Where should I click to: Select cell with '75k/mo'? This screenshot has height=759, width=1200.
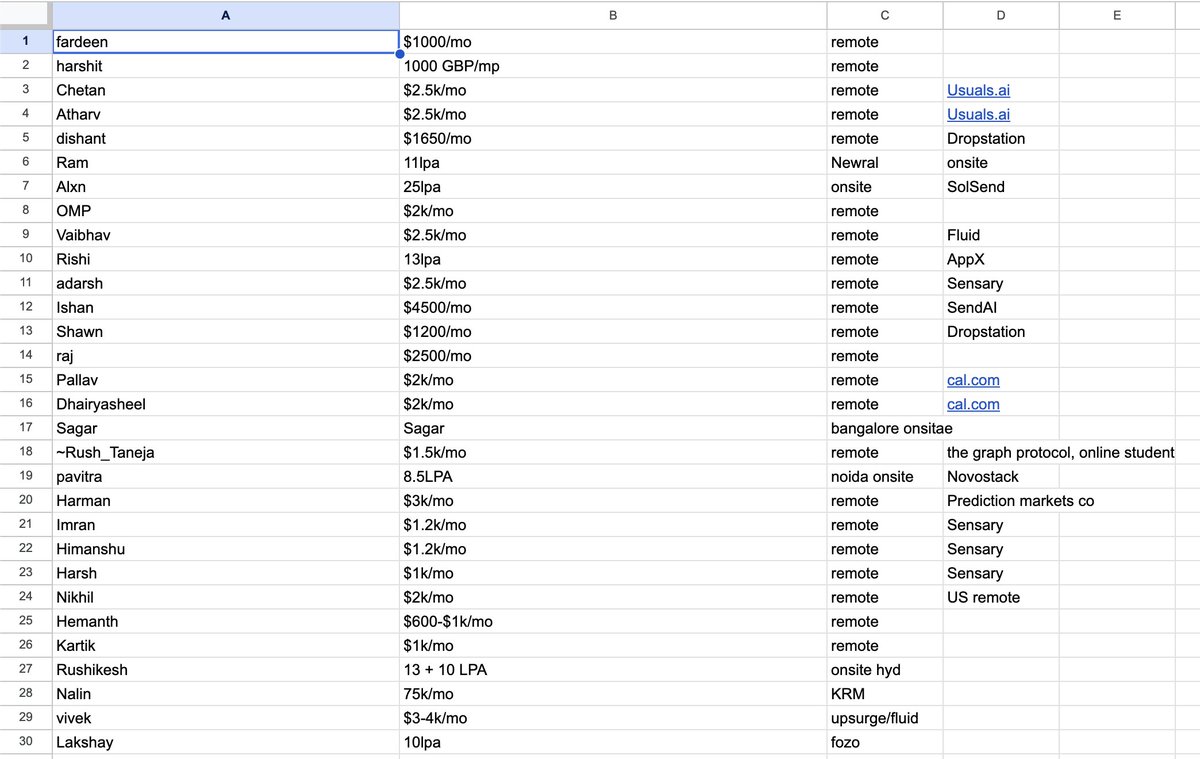(613, 694)
